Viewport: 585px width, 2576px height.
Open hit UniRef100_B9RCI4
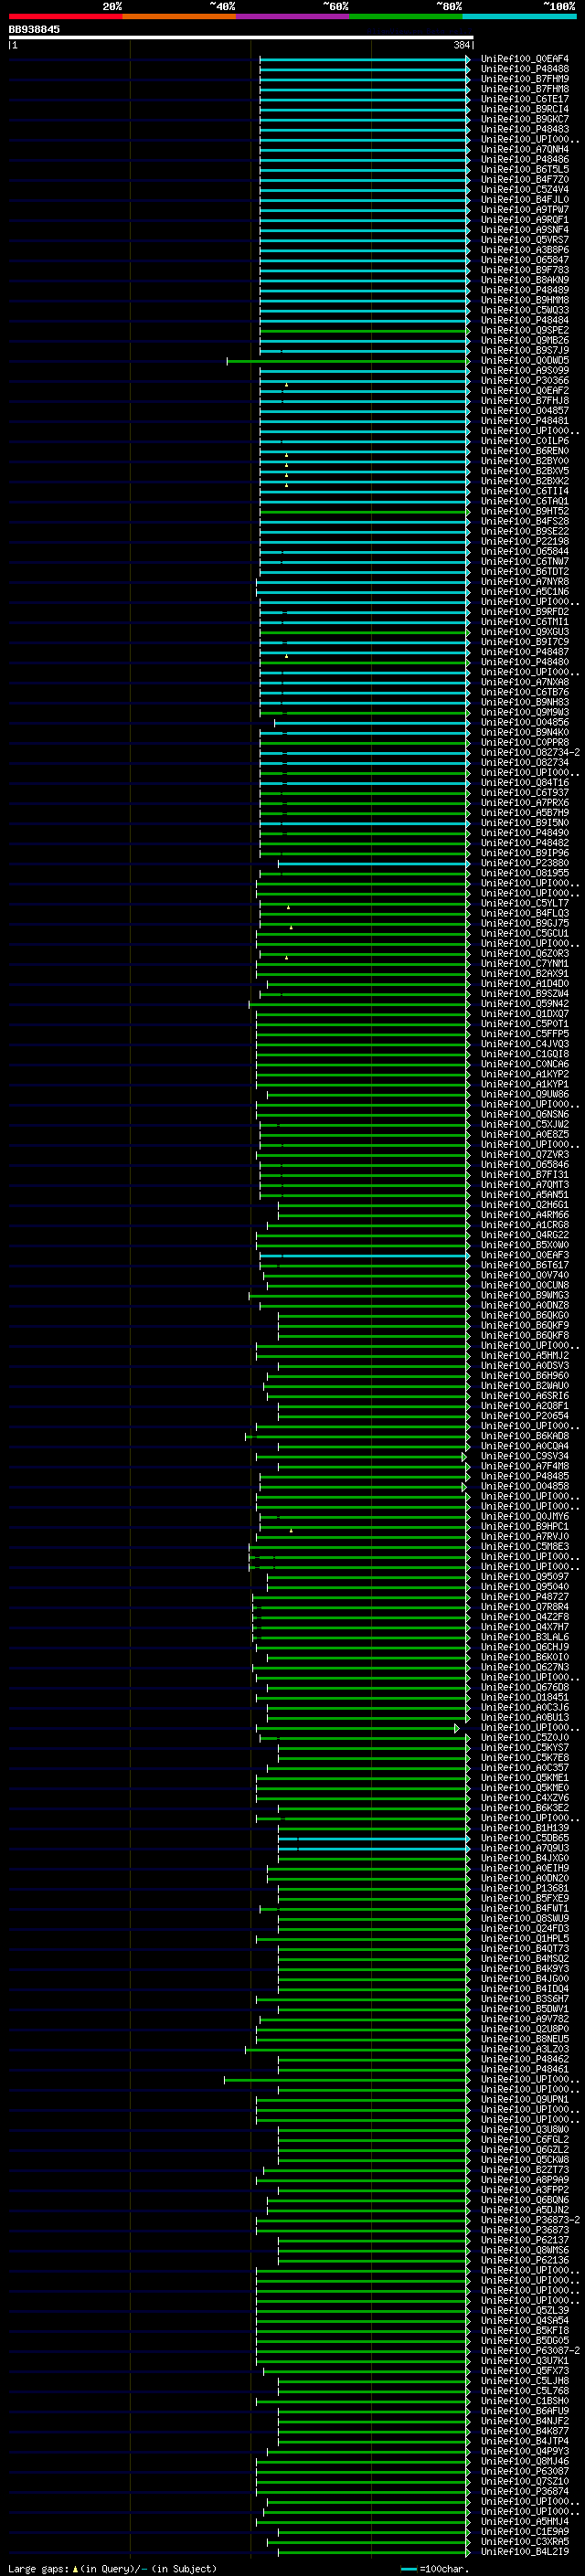tap(525, 109)
